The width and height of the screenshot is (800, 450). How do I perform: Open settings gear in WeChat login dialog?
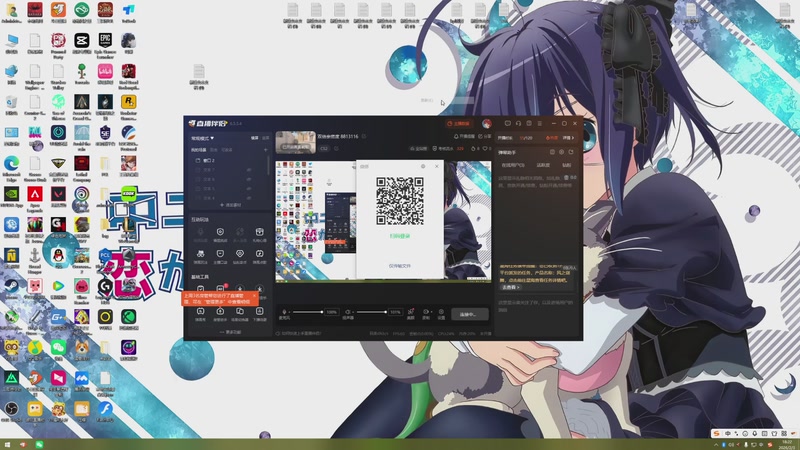pos(422,166)
